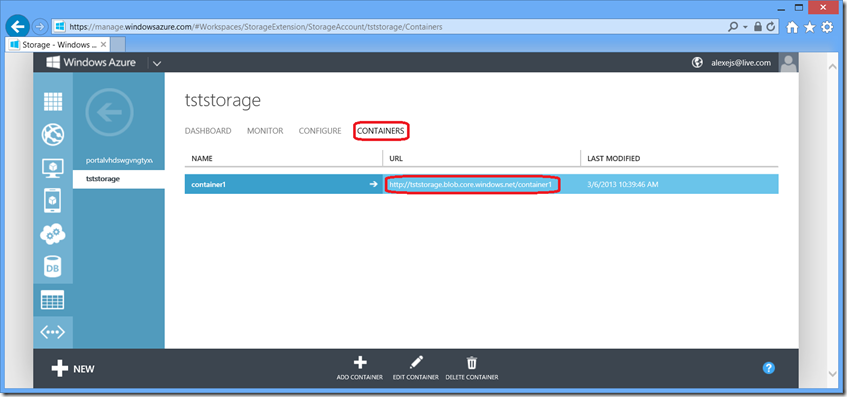
Task: Click the address bar search magnifier icon
Action: coord(733,26)
